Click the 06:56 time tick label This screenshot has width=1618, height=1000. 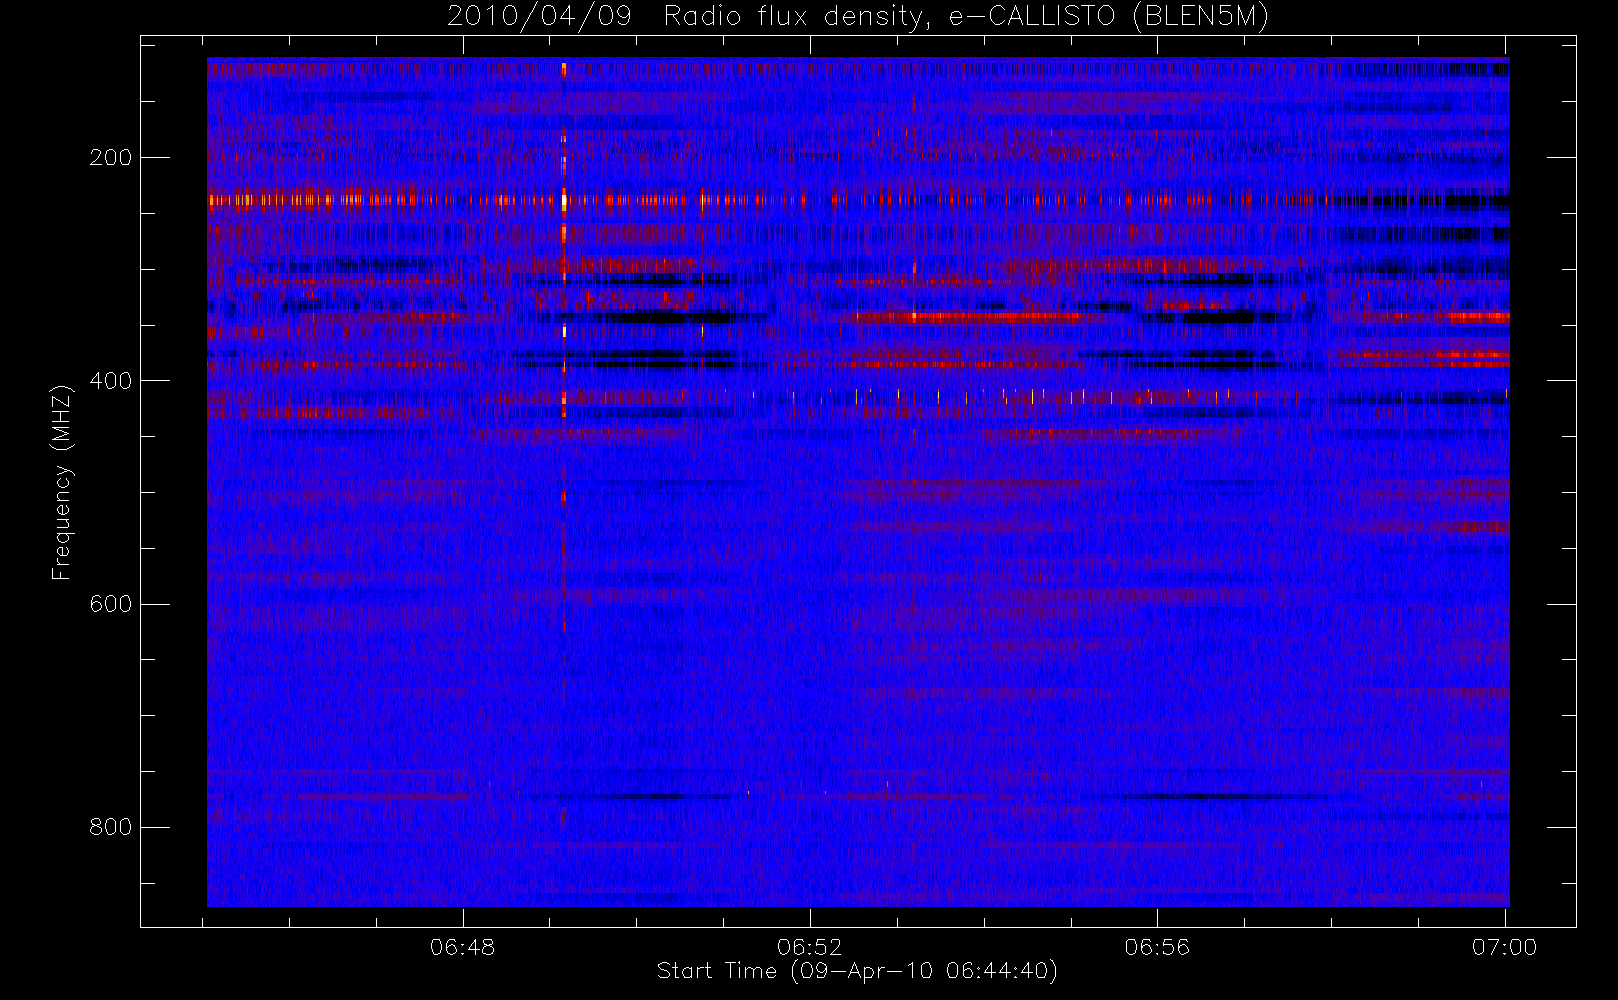tap(1157, 947)
